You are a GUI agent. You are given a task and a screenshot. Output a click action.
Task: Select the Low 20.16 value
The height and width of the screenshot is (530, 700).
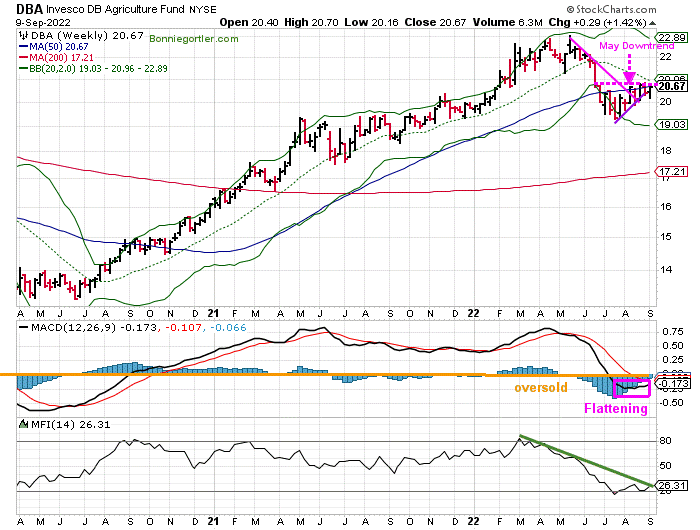point(371,22)
